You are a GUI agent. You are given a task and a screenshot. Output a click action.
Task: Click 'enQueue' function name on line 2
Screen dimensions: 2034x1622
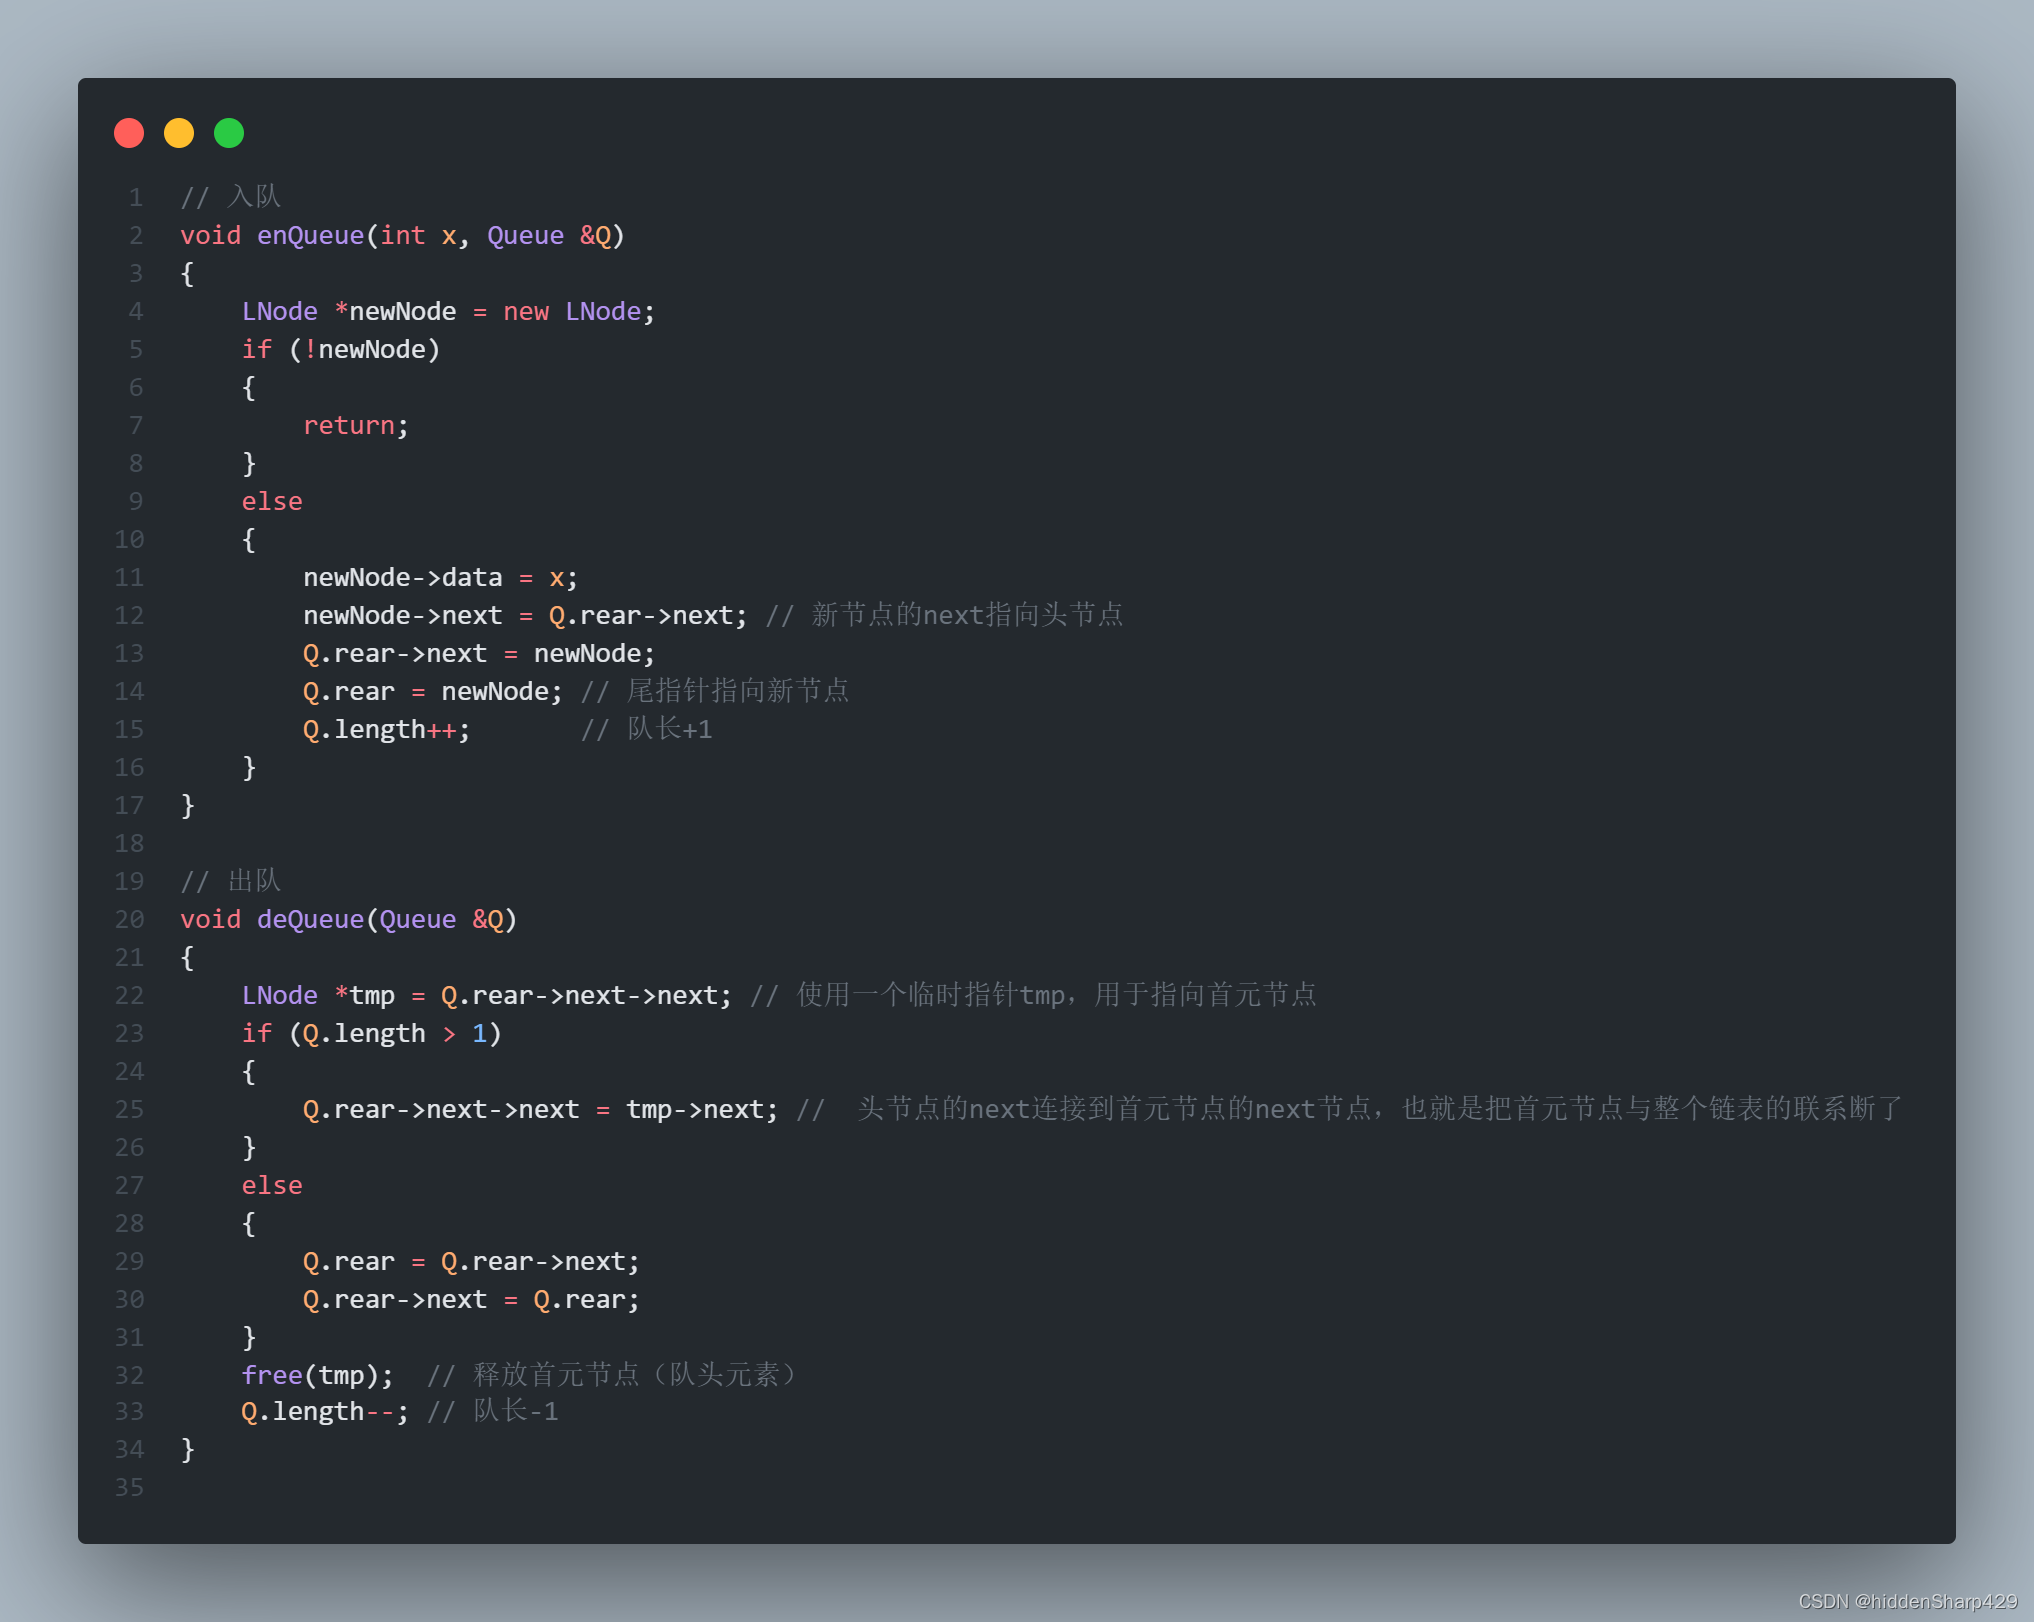pos(311,236)
